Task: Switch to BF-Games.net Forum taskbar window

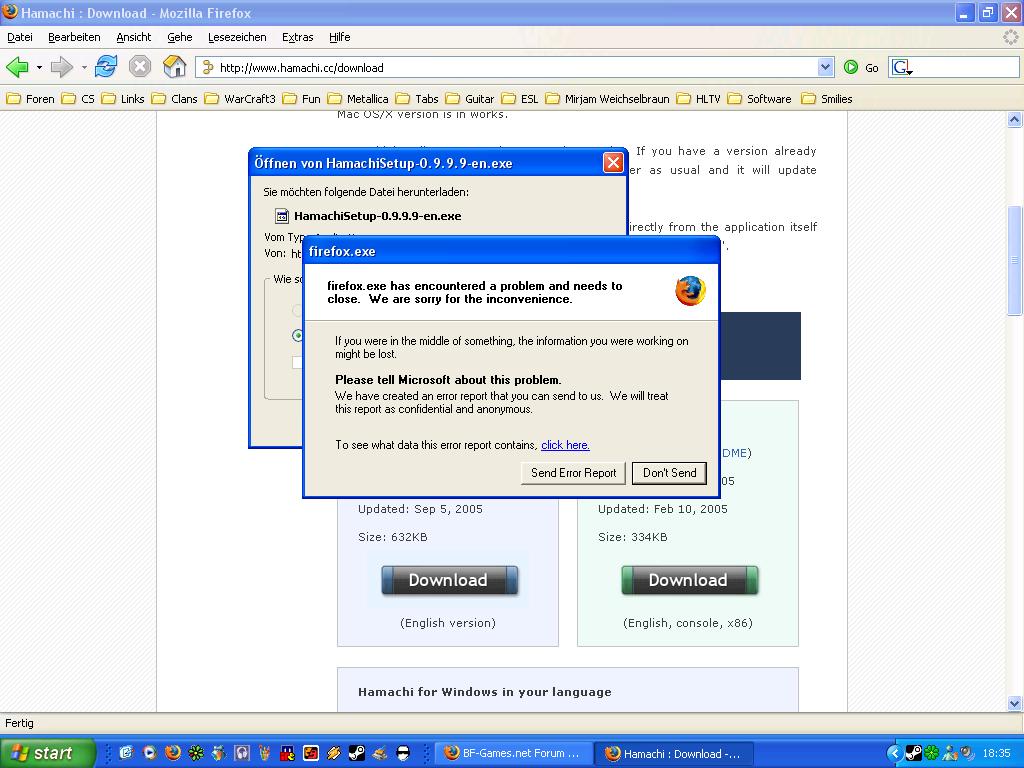Action: click(x=513, y=753)
